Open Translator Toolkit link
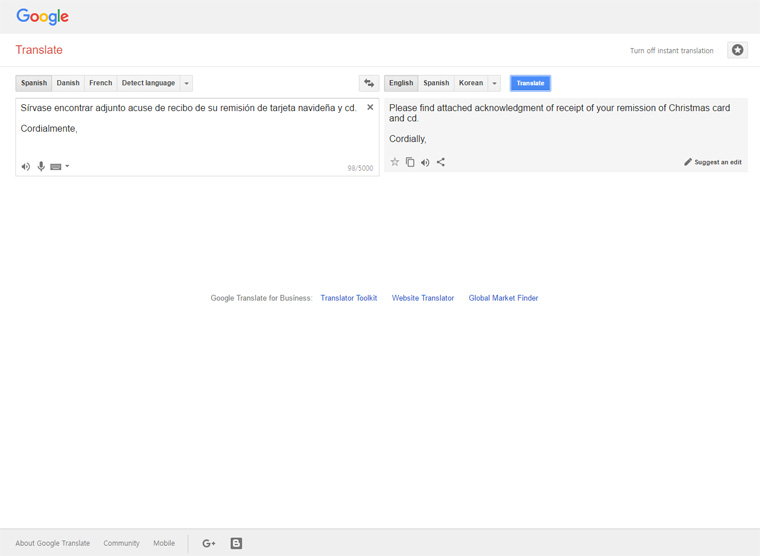The image size is (760, 556). 348,298
